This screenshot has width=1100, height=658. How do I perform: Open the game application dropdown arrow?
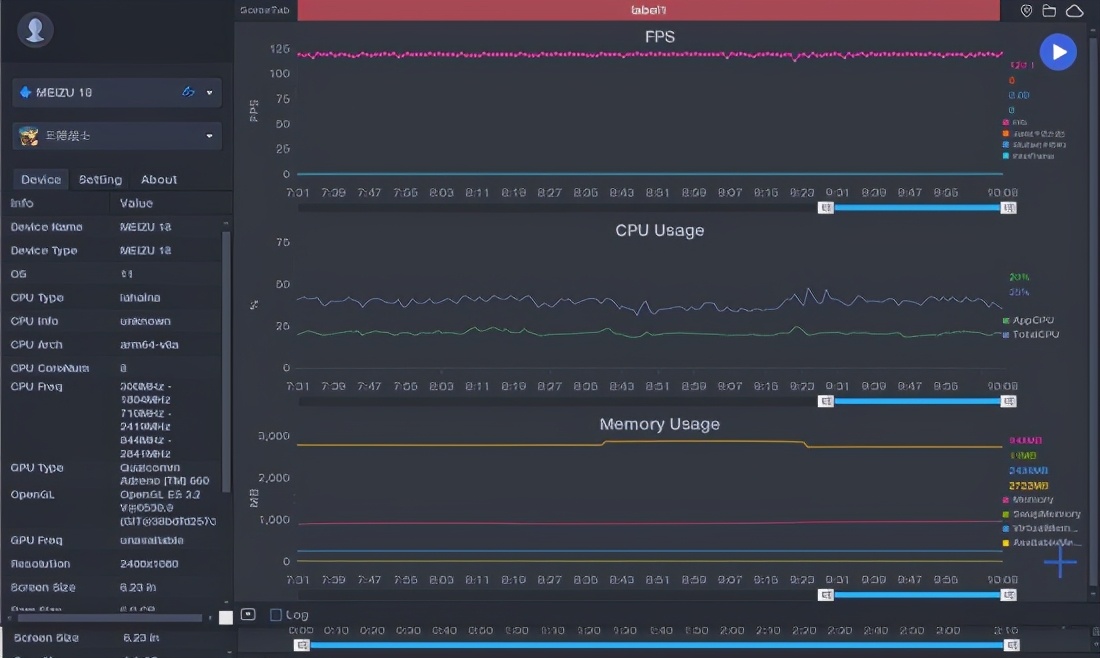209,136
